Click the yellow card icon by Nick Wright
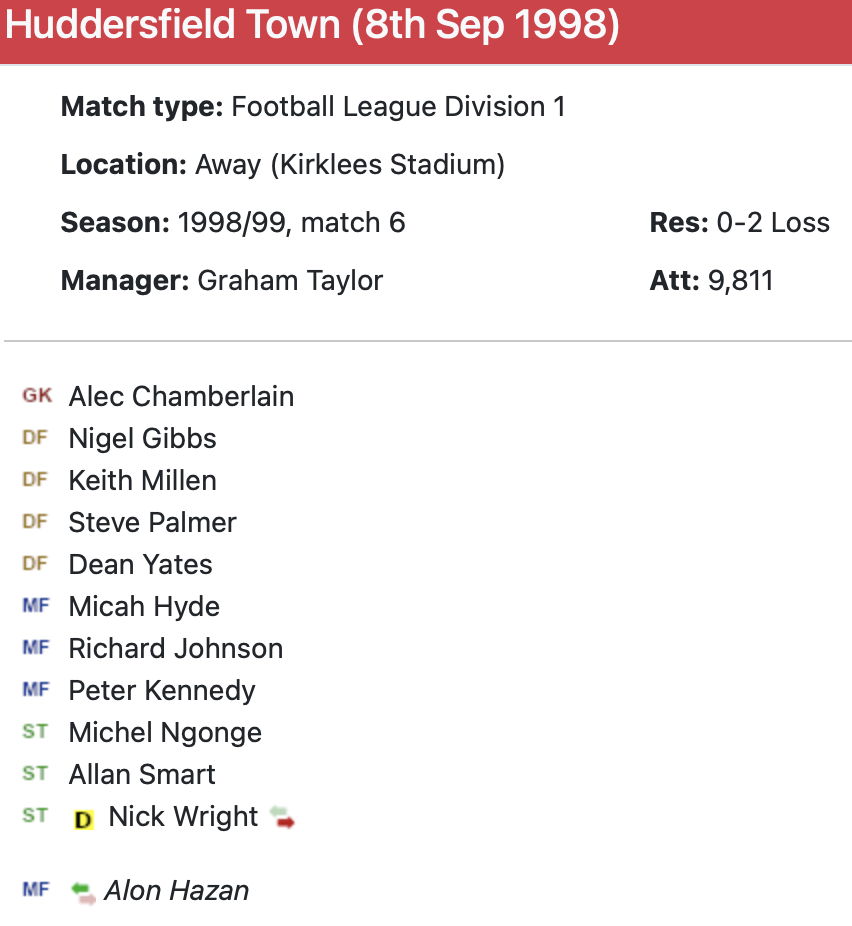The width and height of the screenshot is (852, 926). [84, 819]
